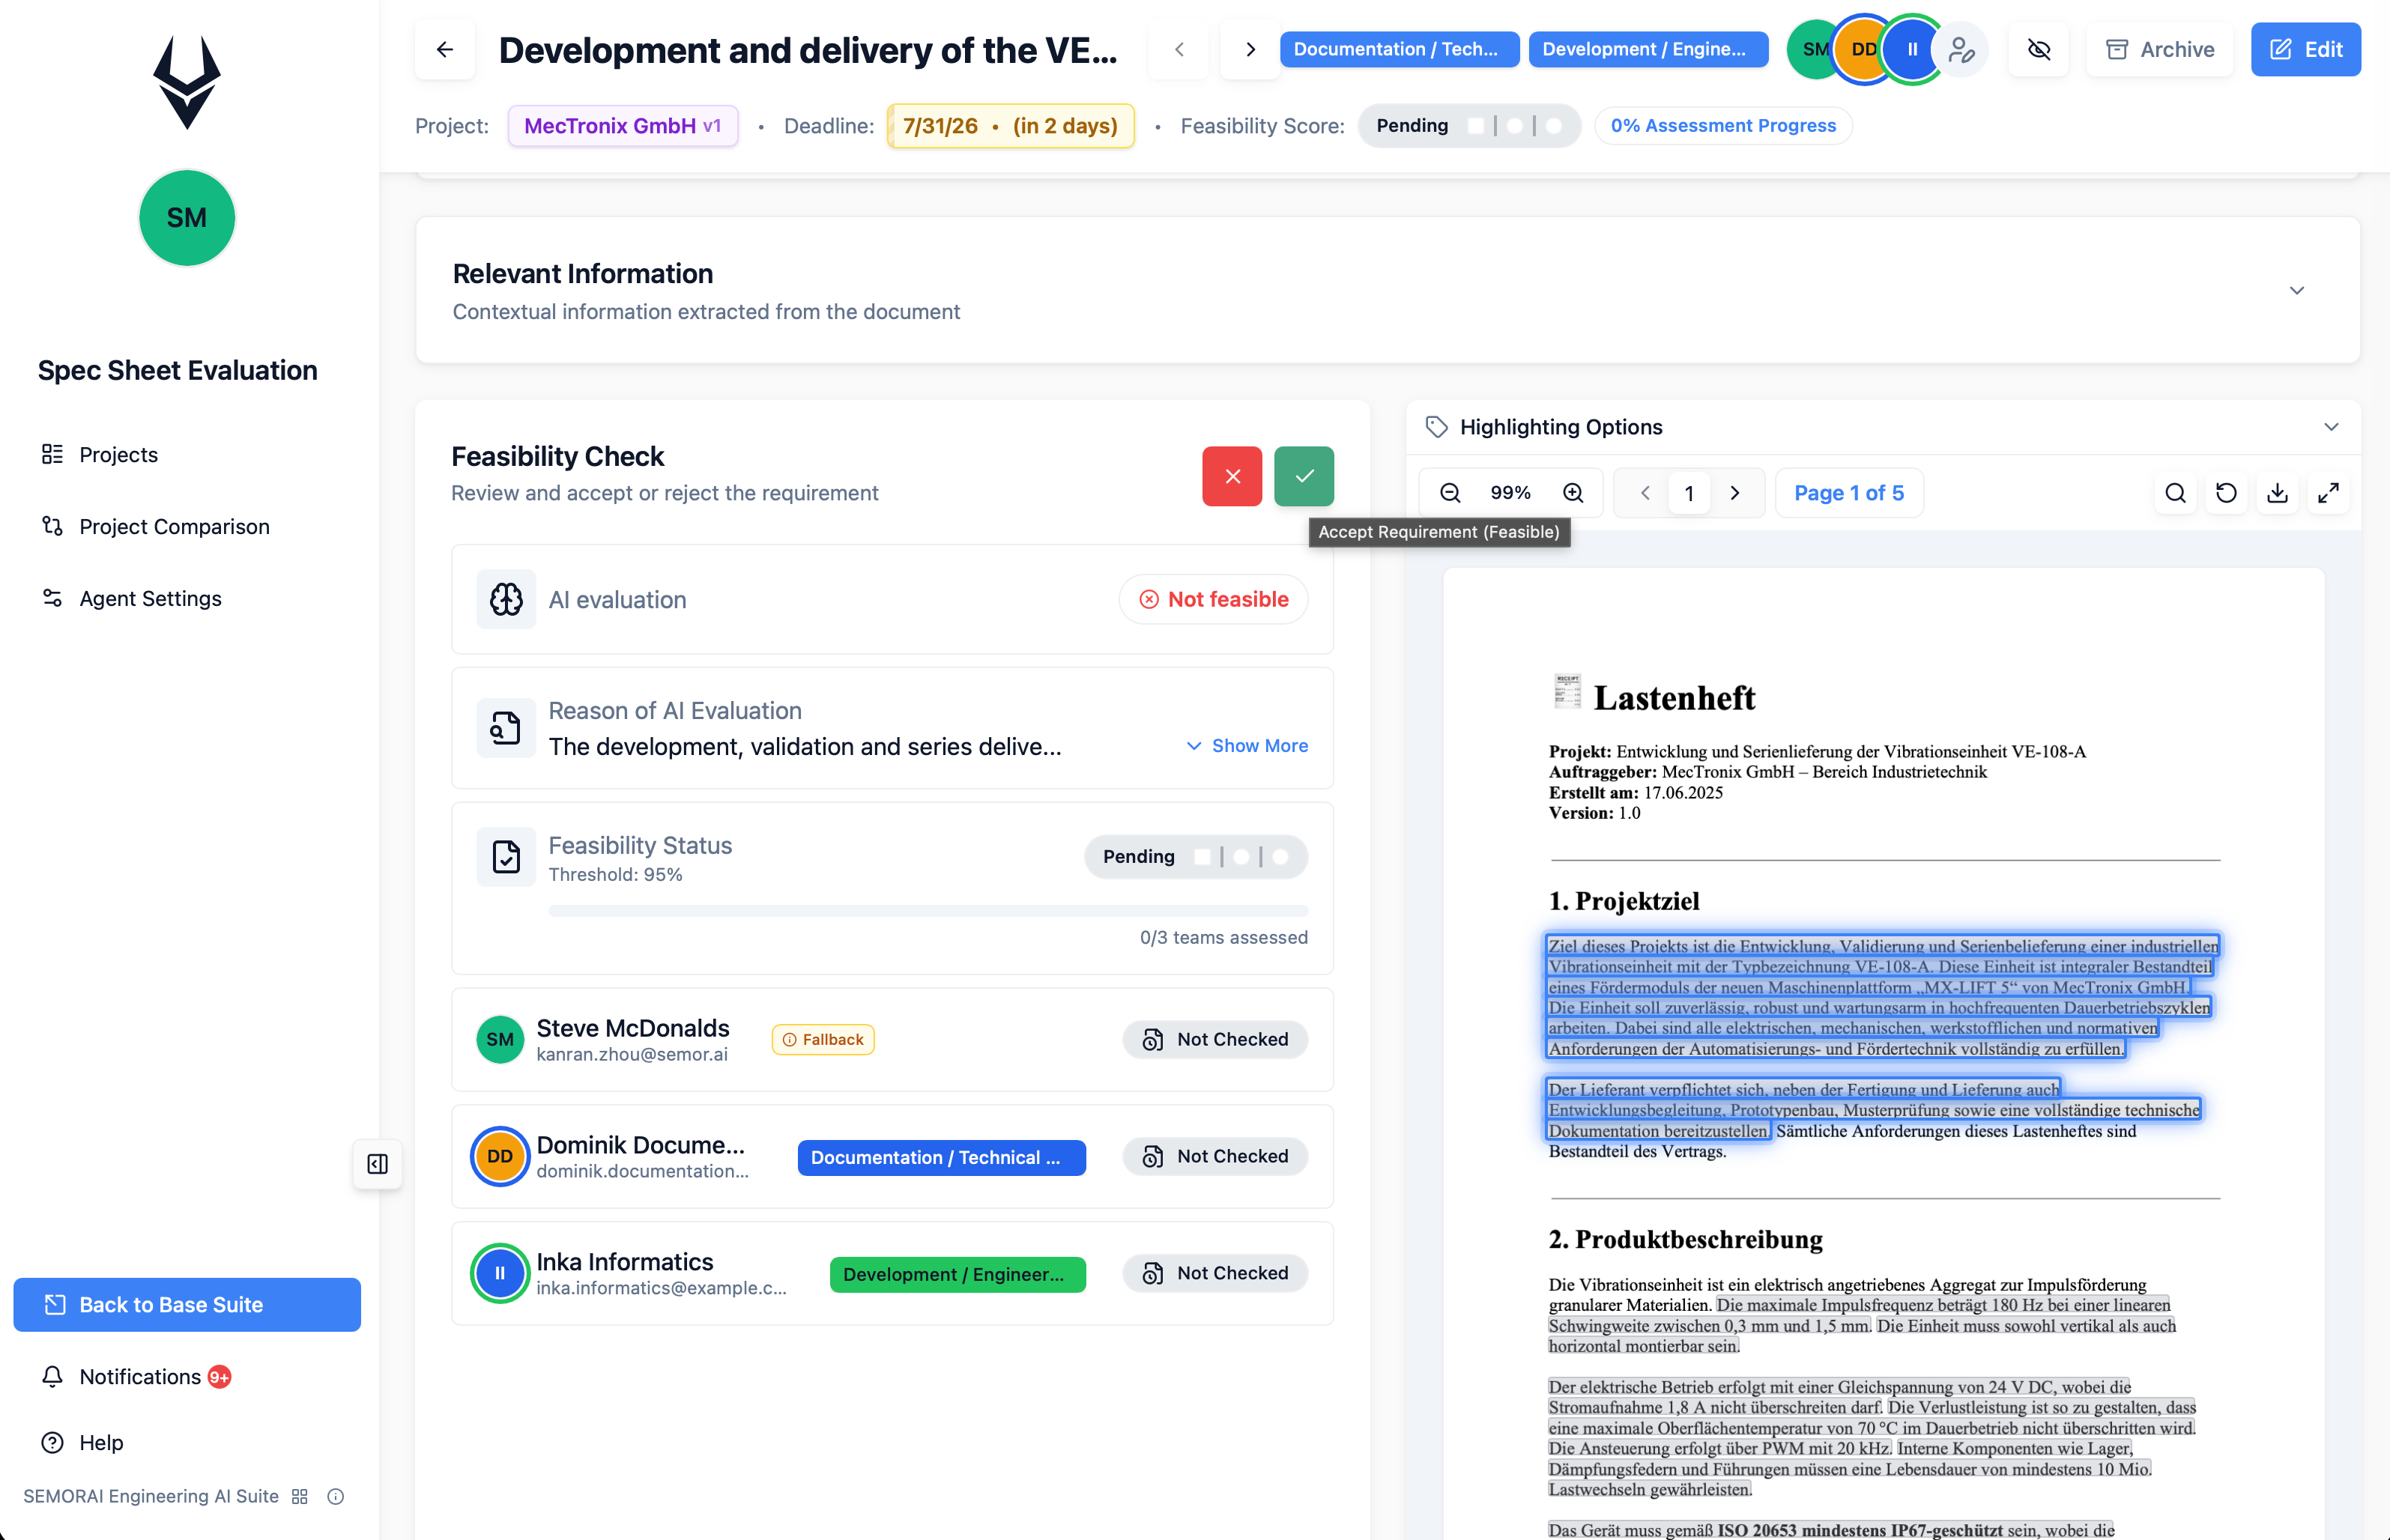Search within the document viewer

[2175, 493]
